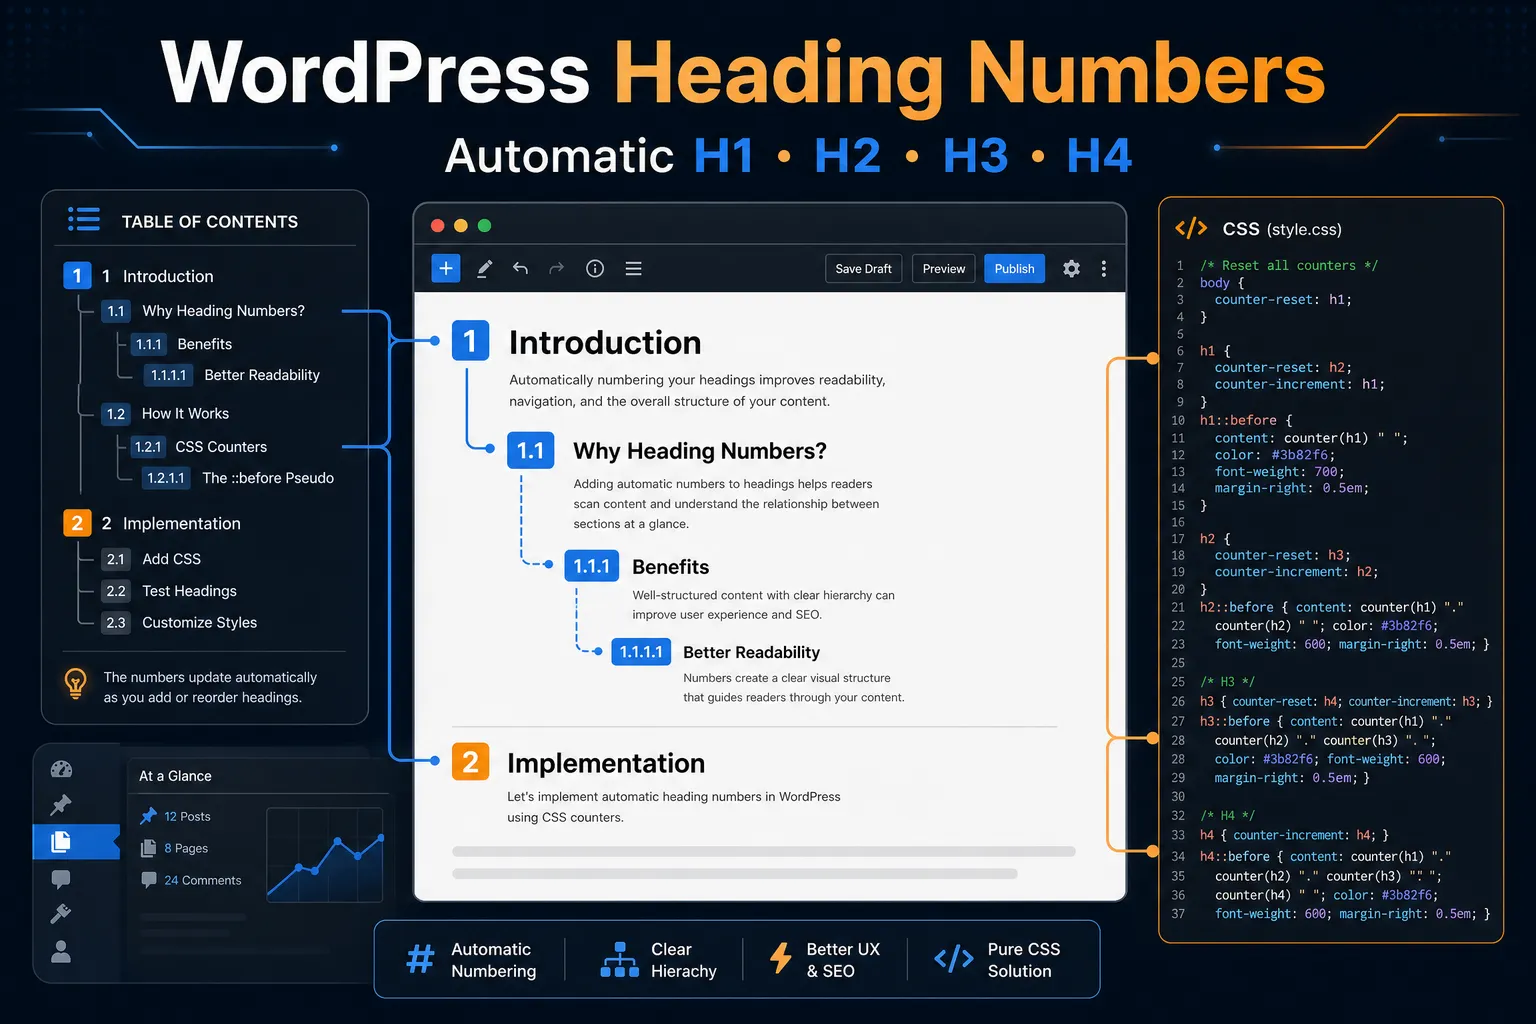
Task: Open the Tools wrench sidebar icon
Action: click(x=61, y=914)
